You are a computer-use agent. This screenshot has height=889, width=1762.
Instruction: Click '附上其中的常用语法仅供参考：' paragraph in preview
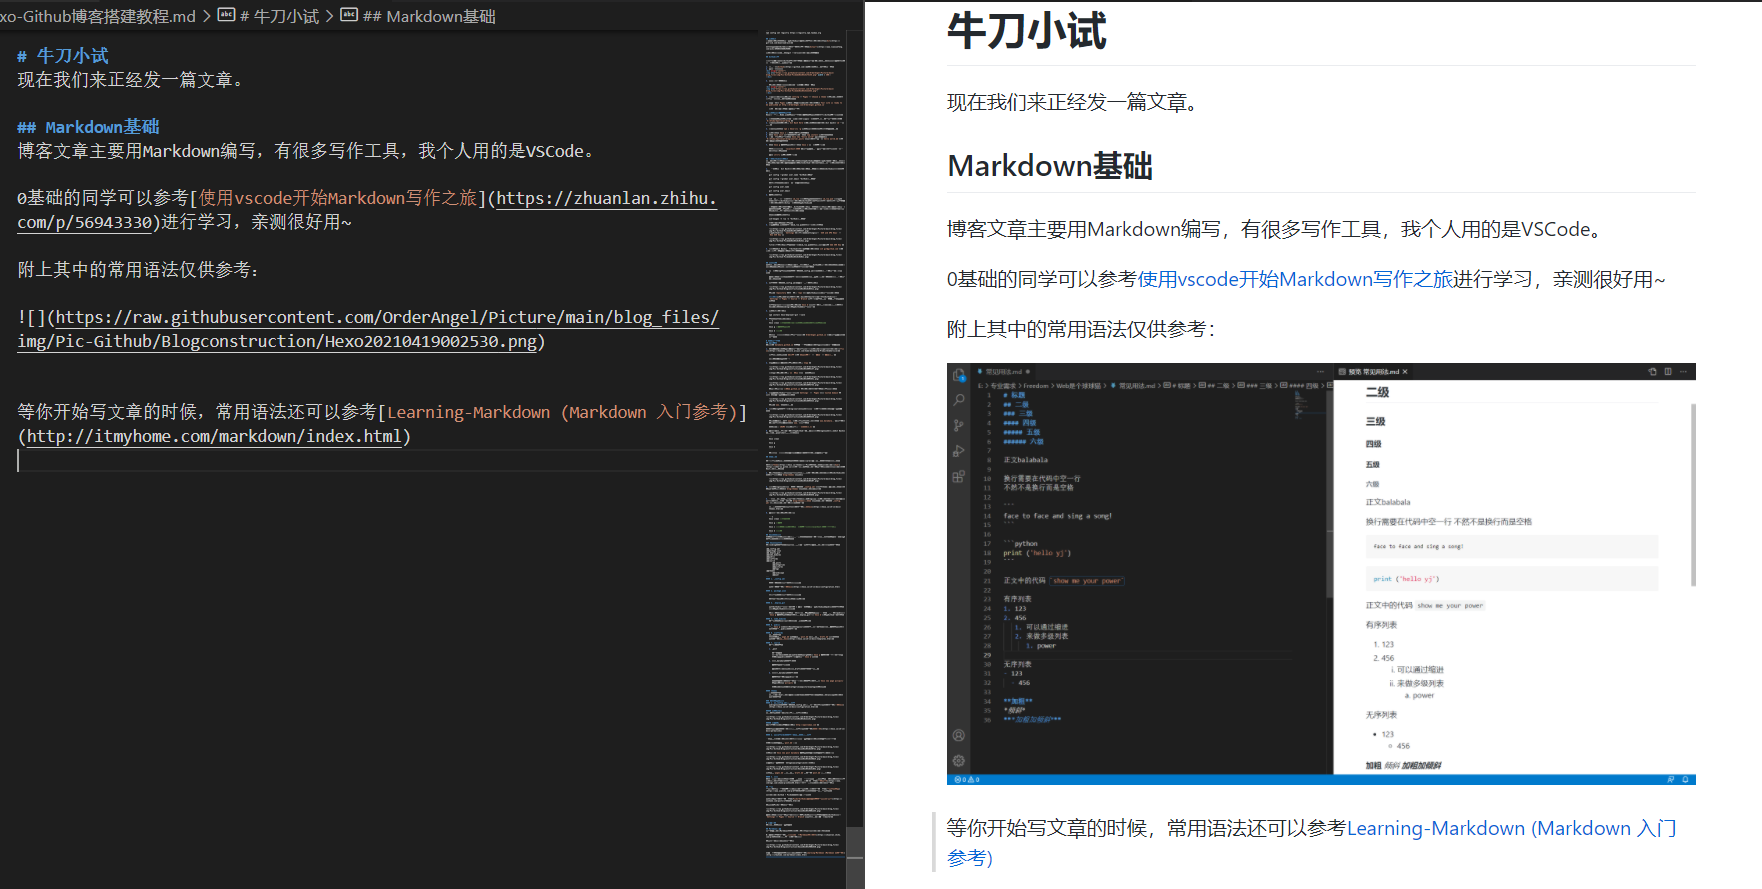1081,329
